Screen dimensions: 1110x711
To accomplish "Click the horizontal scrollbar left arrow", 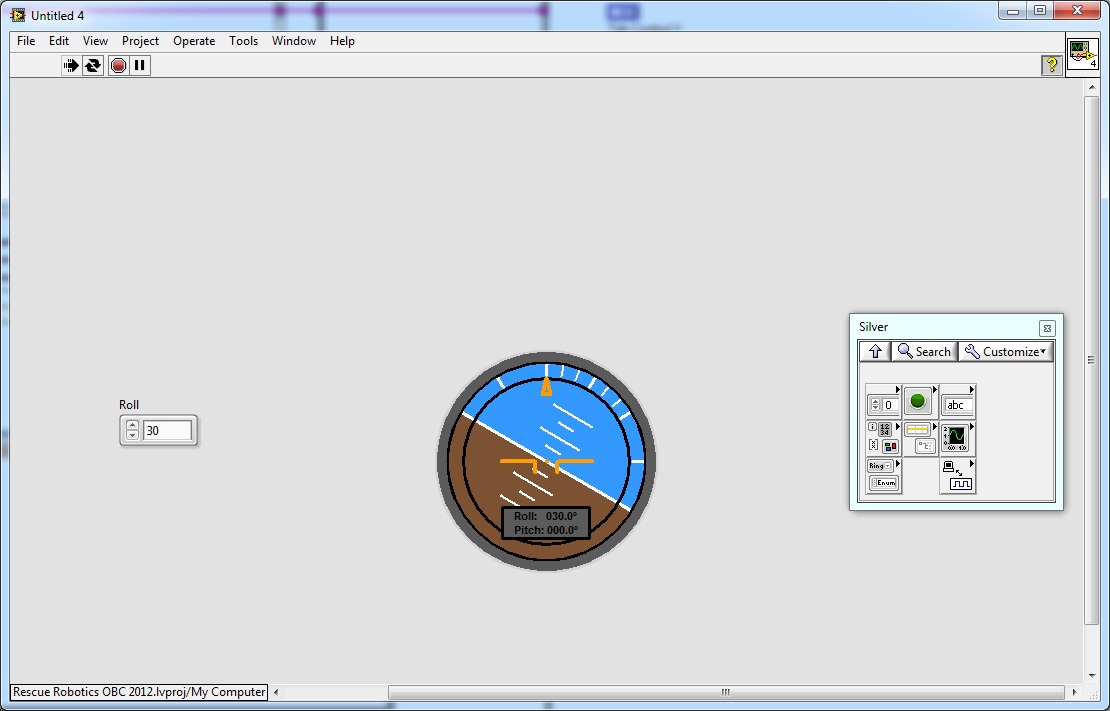I will [x=276, y=692].
